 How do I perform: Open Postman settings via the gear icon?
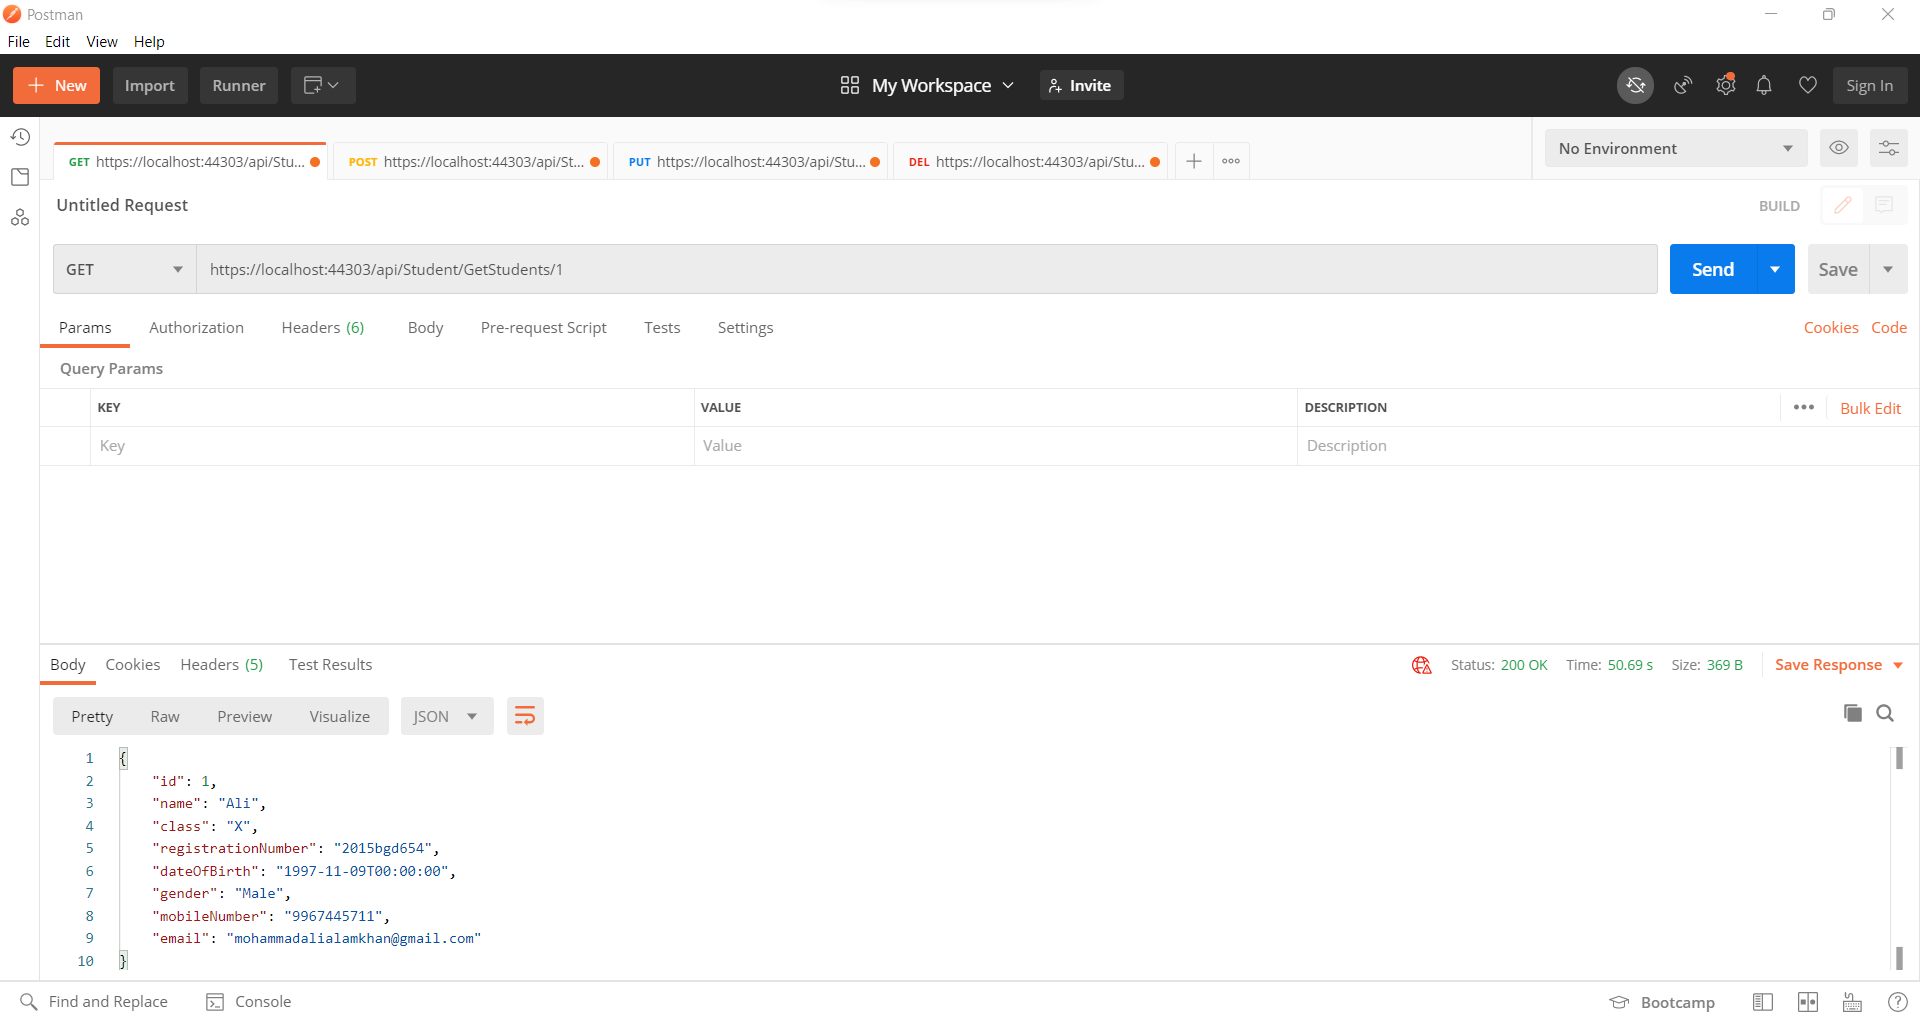click(x=1726, y=85)
